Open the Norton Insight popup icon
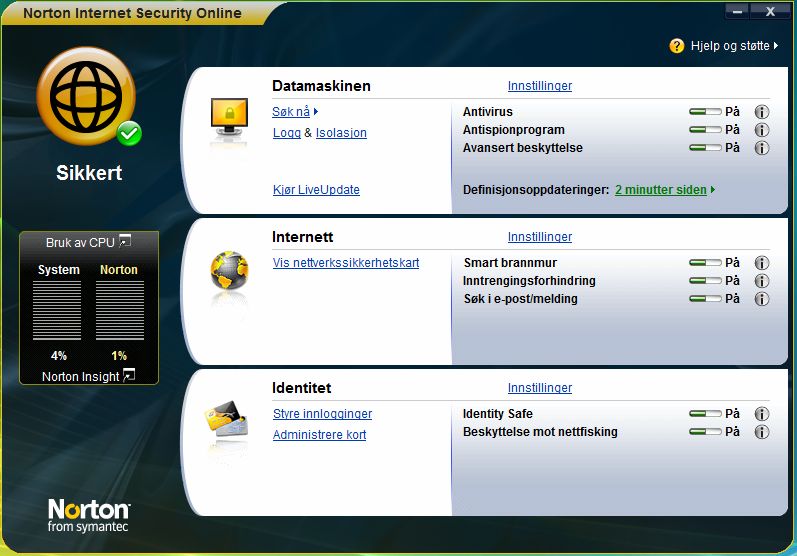 [129, 375]
